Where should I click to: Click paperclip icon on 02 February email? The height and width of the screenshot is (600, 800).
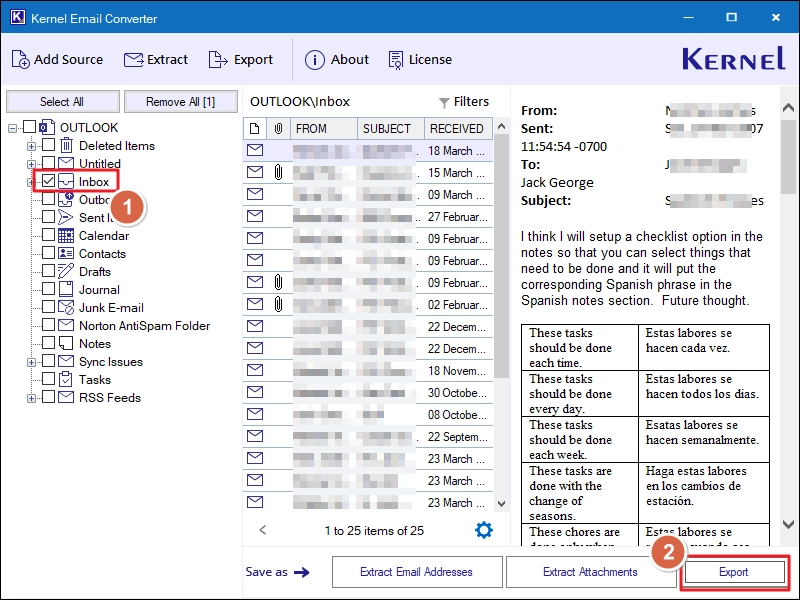(x=278, y=305)
